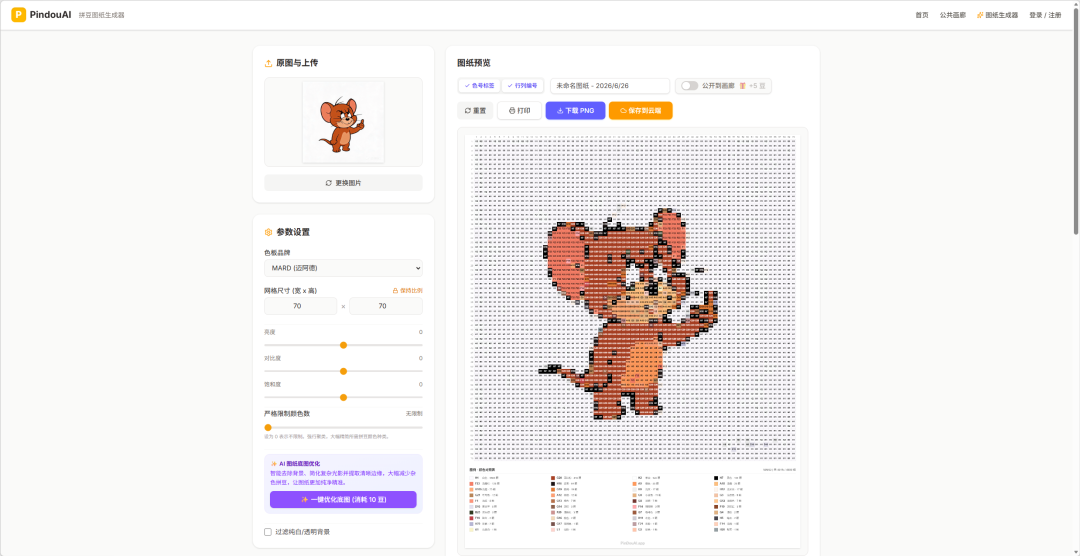Toggle the 保持比例 lock
The image size is (1080, 556).
click(407, 291)
